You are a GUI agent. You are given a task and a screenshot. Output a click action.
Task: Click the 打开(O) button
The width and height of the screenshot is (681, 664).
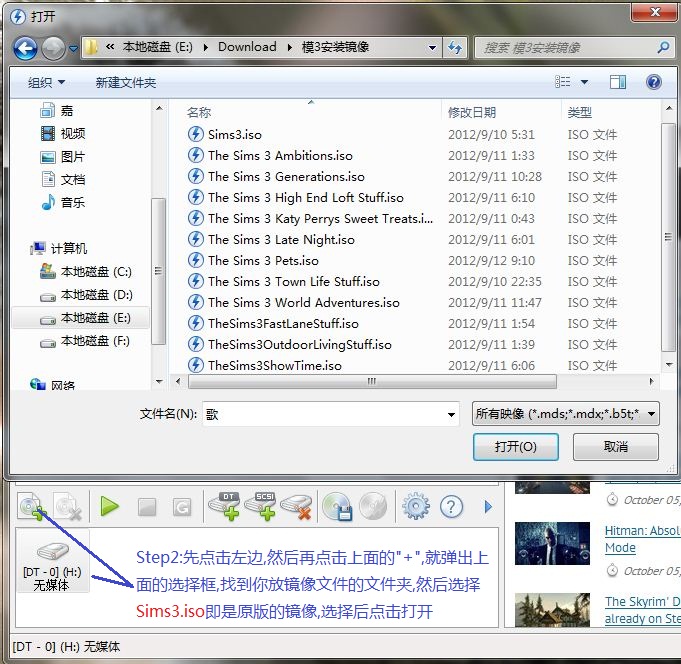coord(516,446)
